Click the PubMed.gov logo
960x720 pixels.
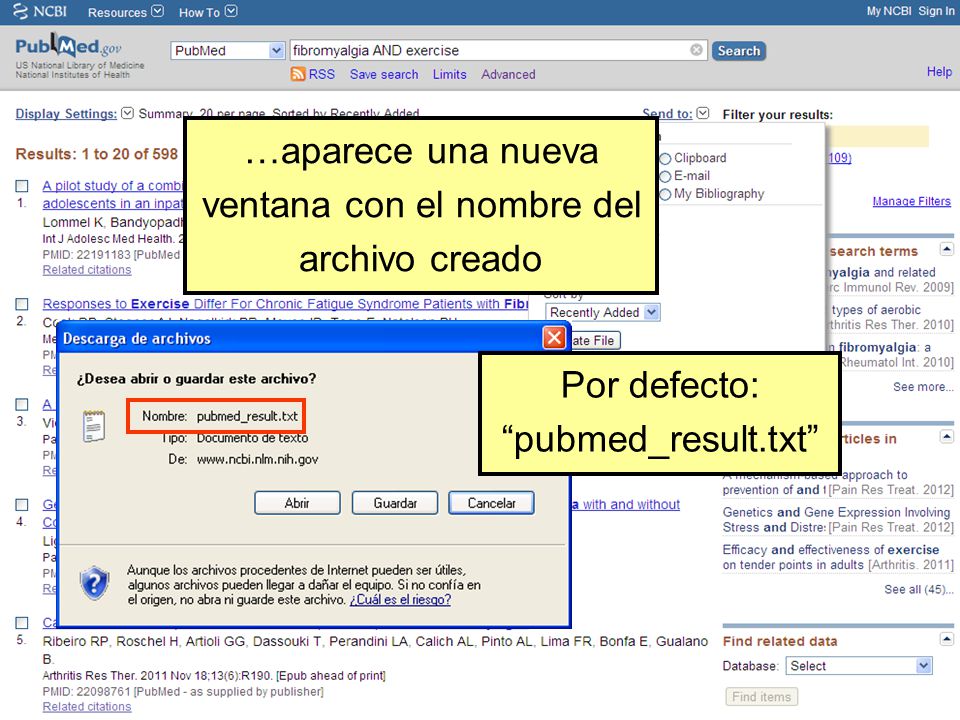coord(69,47)
